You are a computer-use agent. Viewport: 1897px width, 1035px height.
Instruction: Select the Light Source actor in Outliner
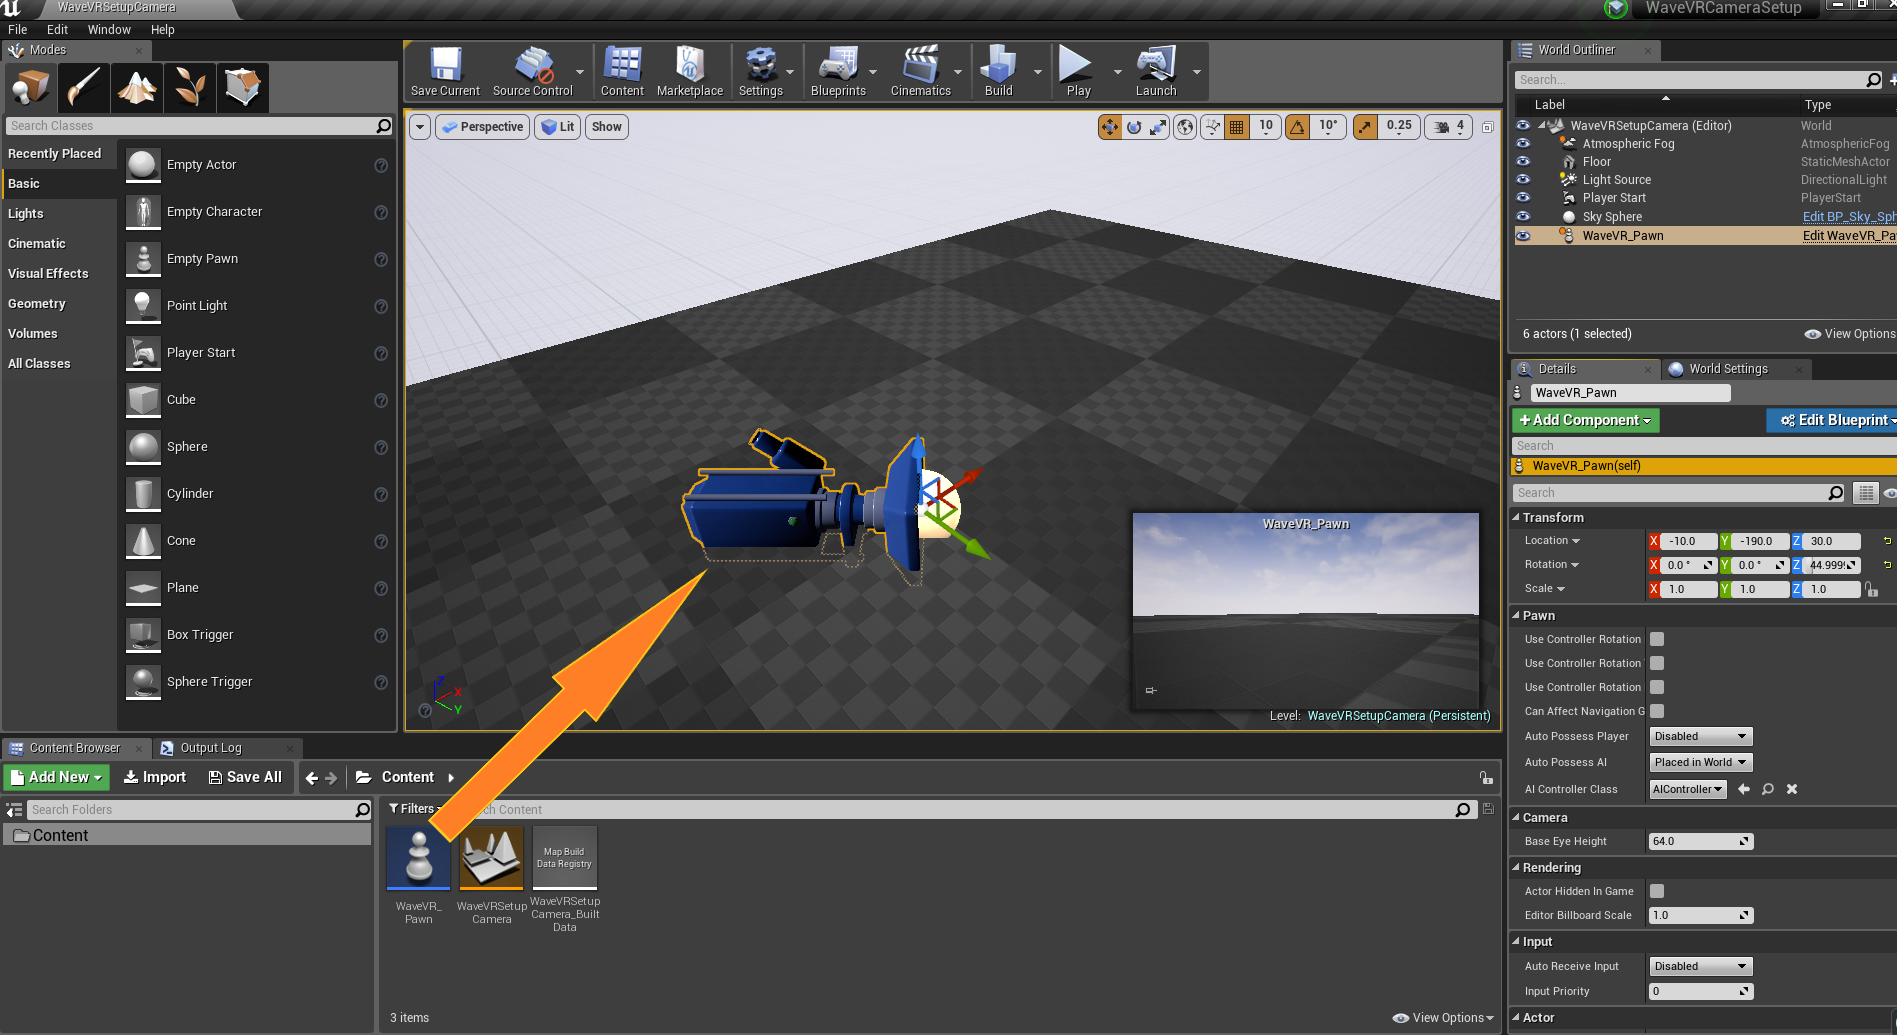1616,180
